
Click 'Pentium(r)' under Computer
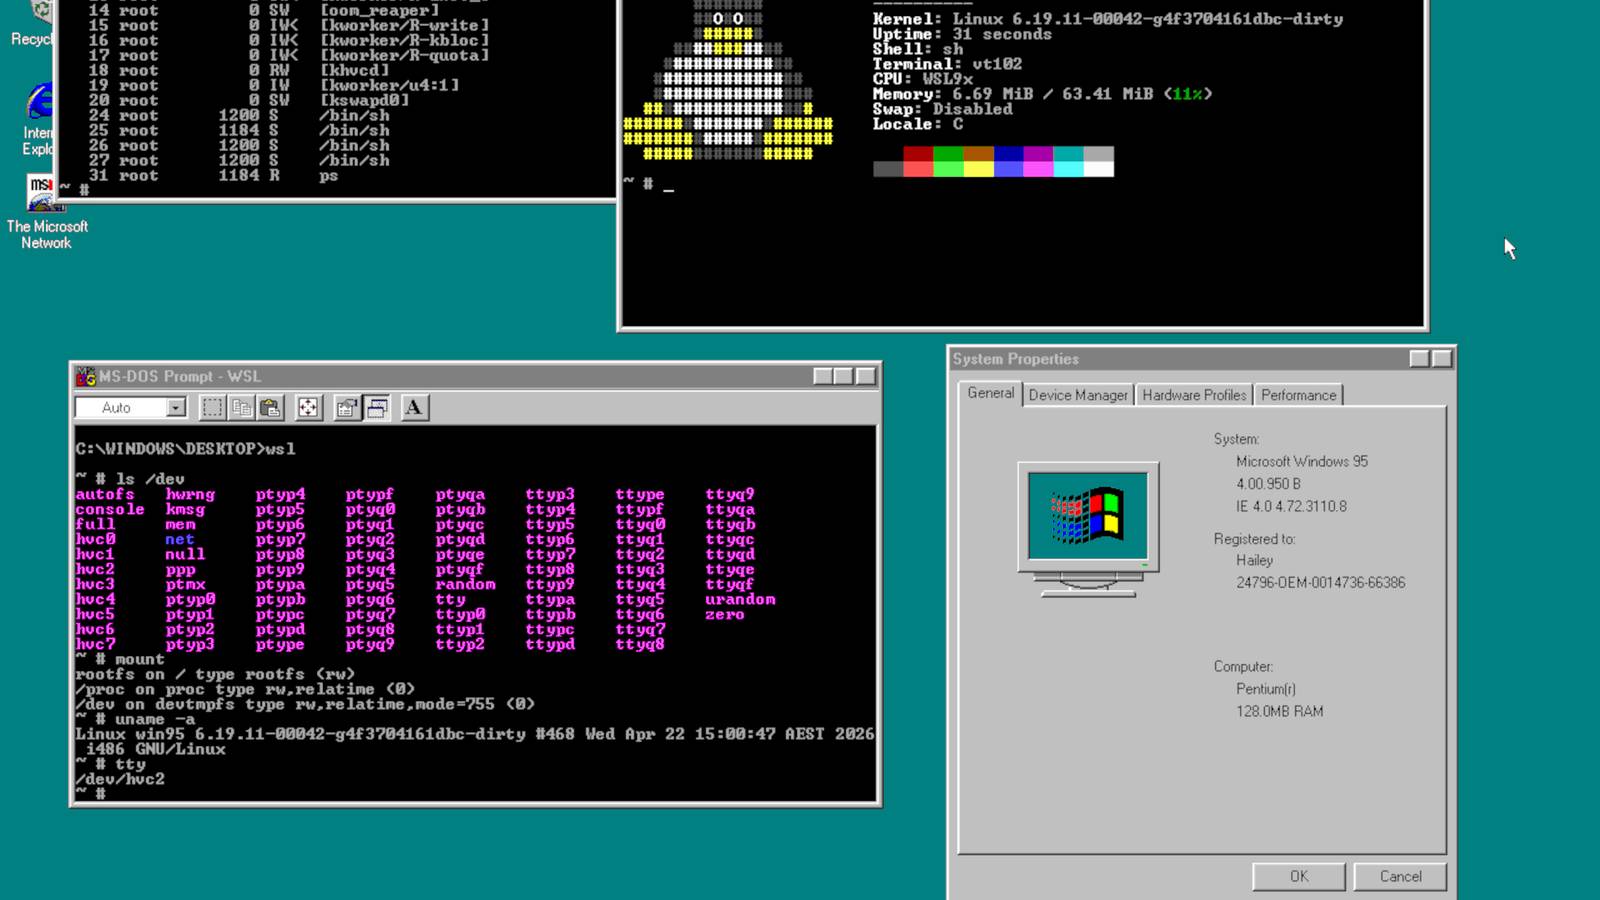point(1266,689)
